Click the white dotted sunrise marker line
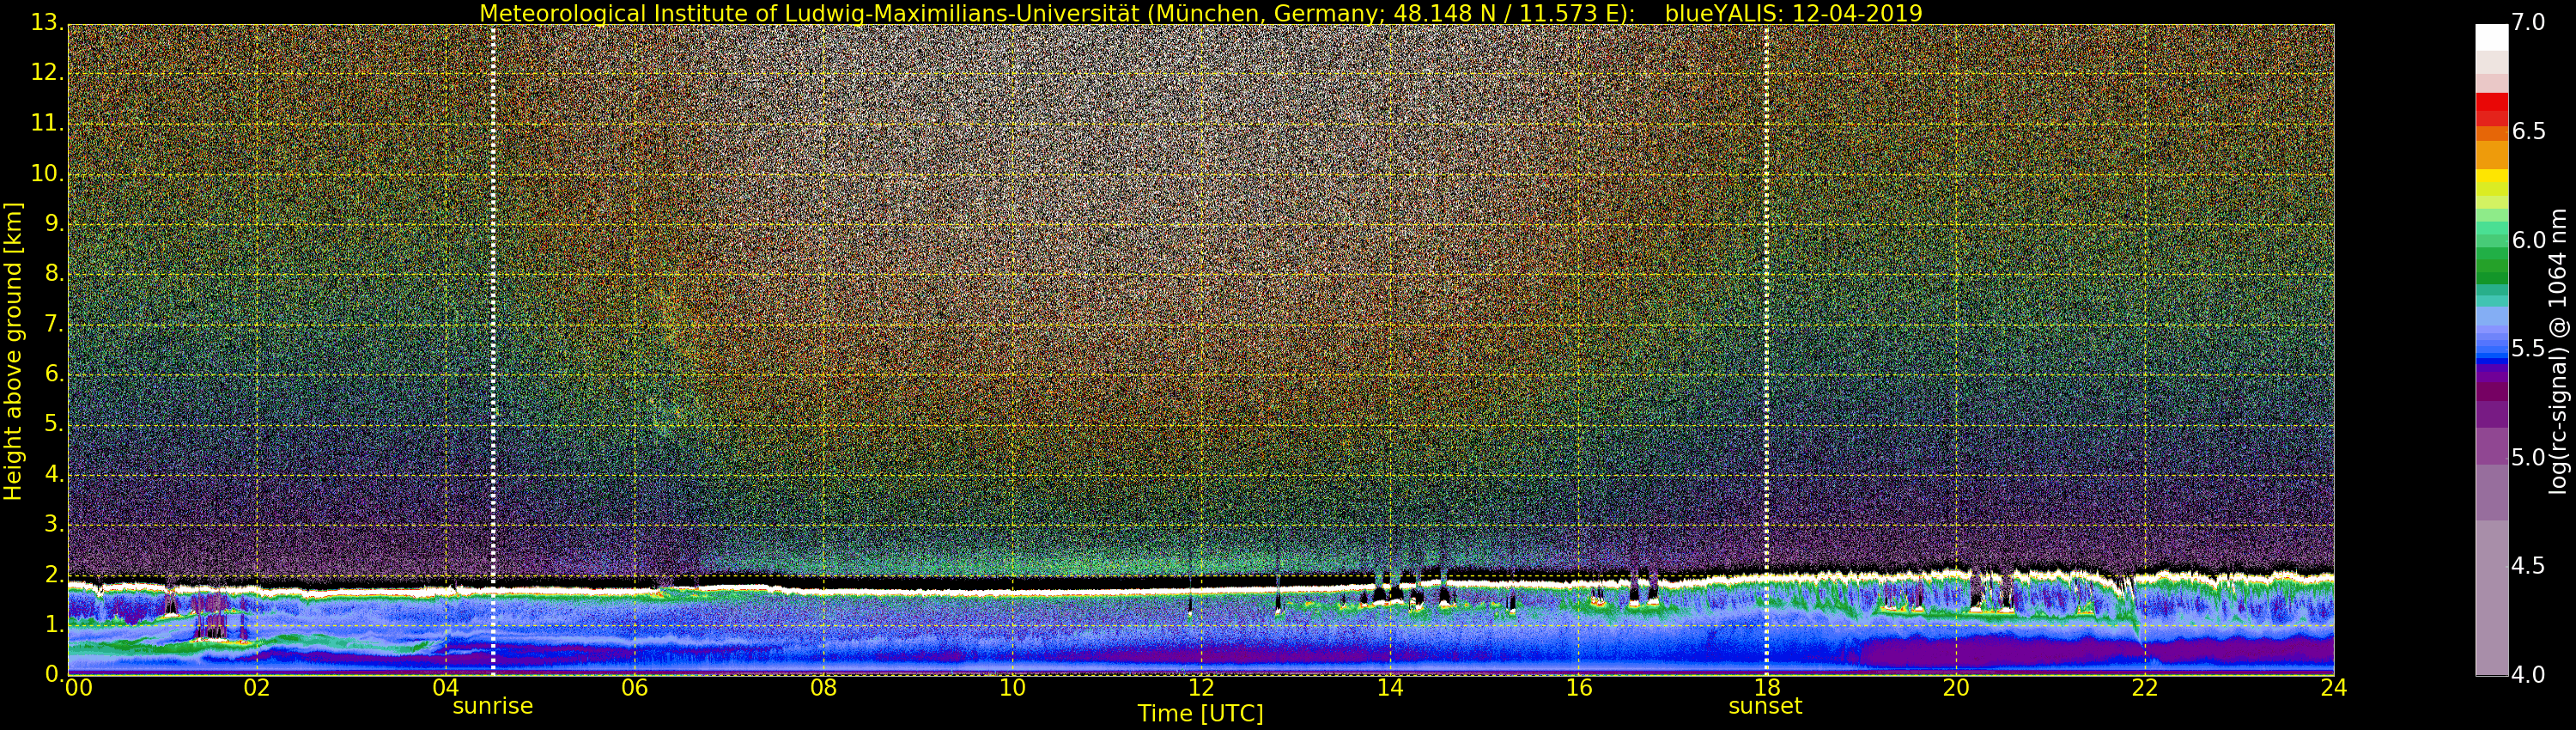This screenshot has height=730, width=2576. pyautogui.click(x=493, y=349)
